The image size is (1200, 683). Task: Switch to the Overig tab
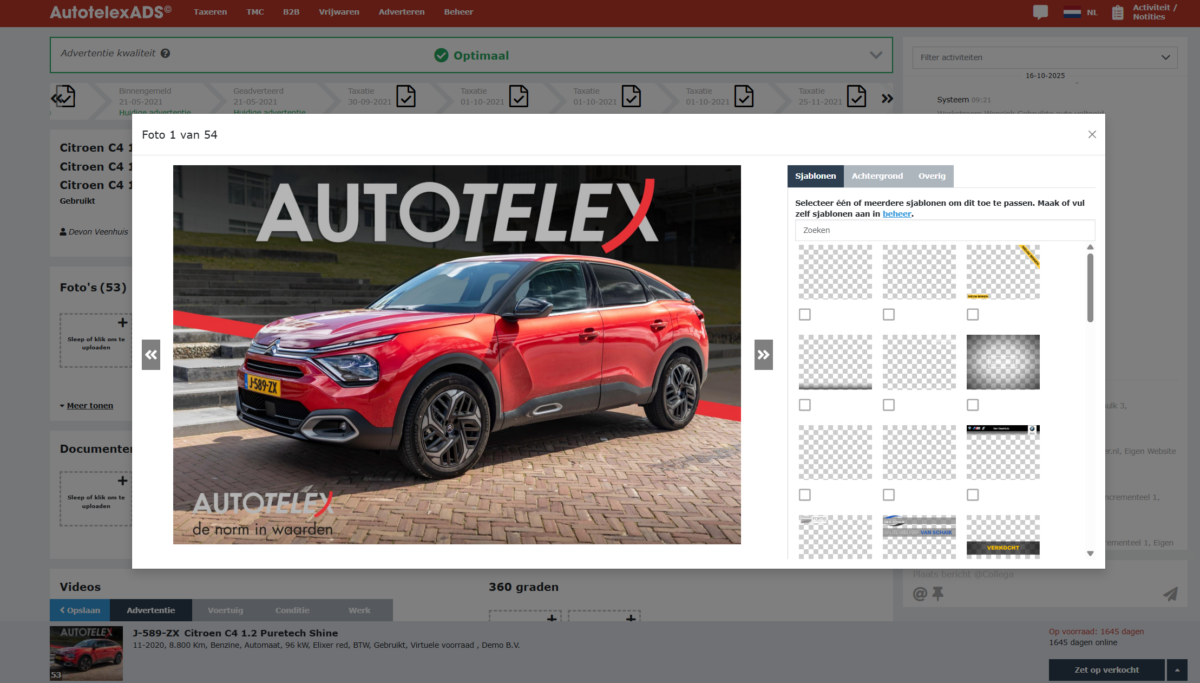(x=932, y=176)
